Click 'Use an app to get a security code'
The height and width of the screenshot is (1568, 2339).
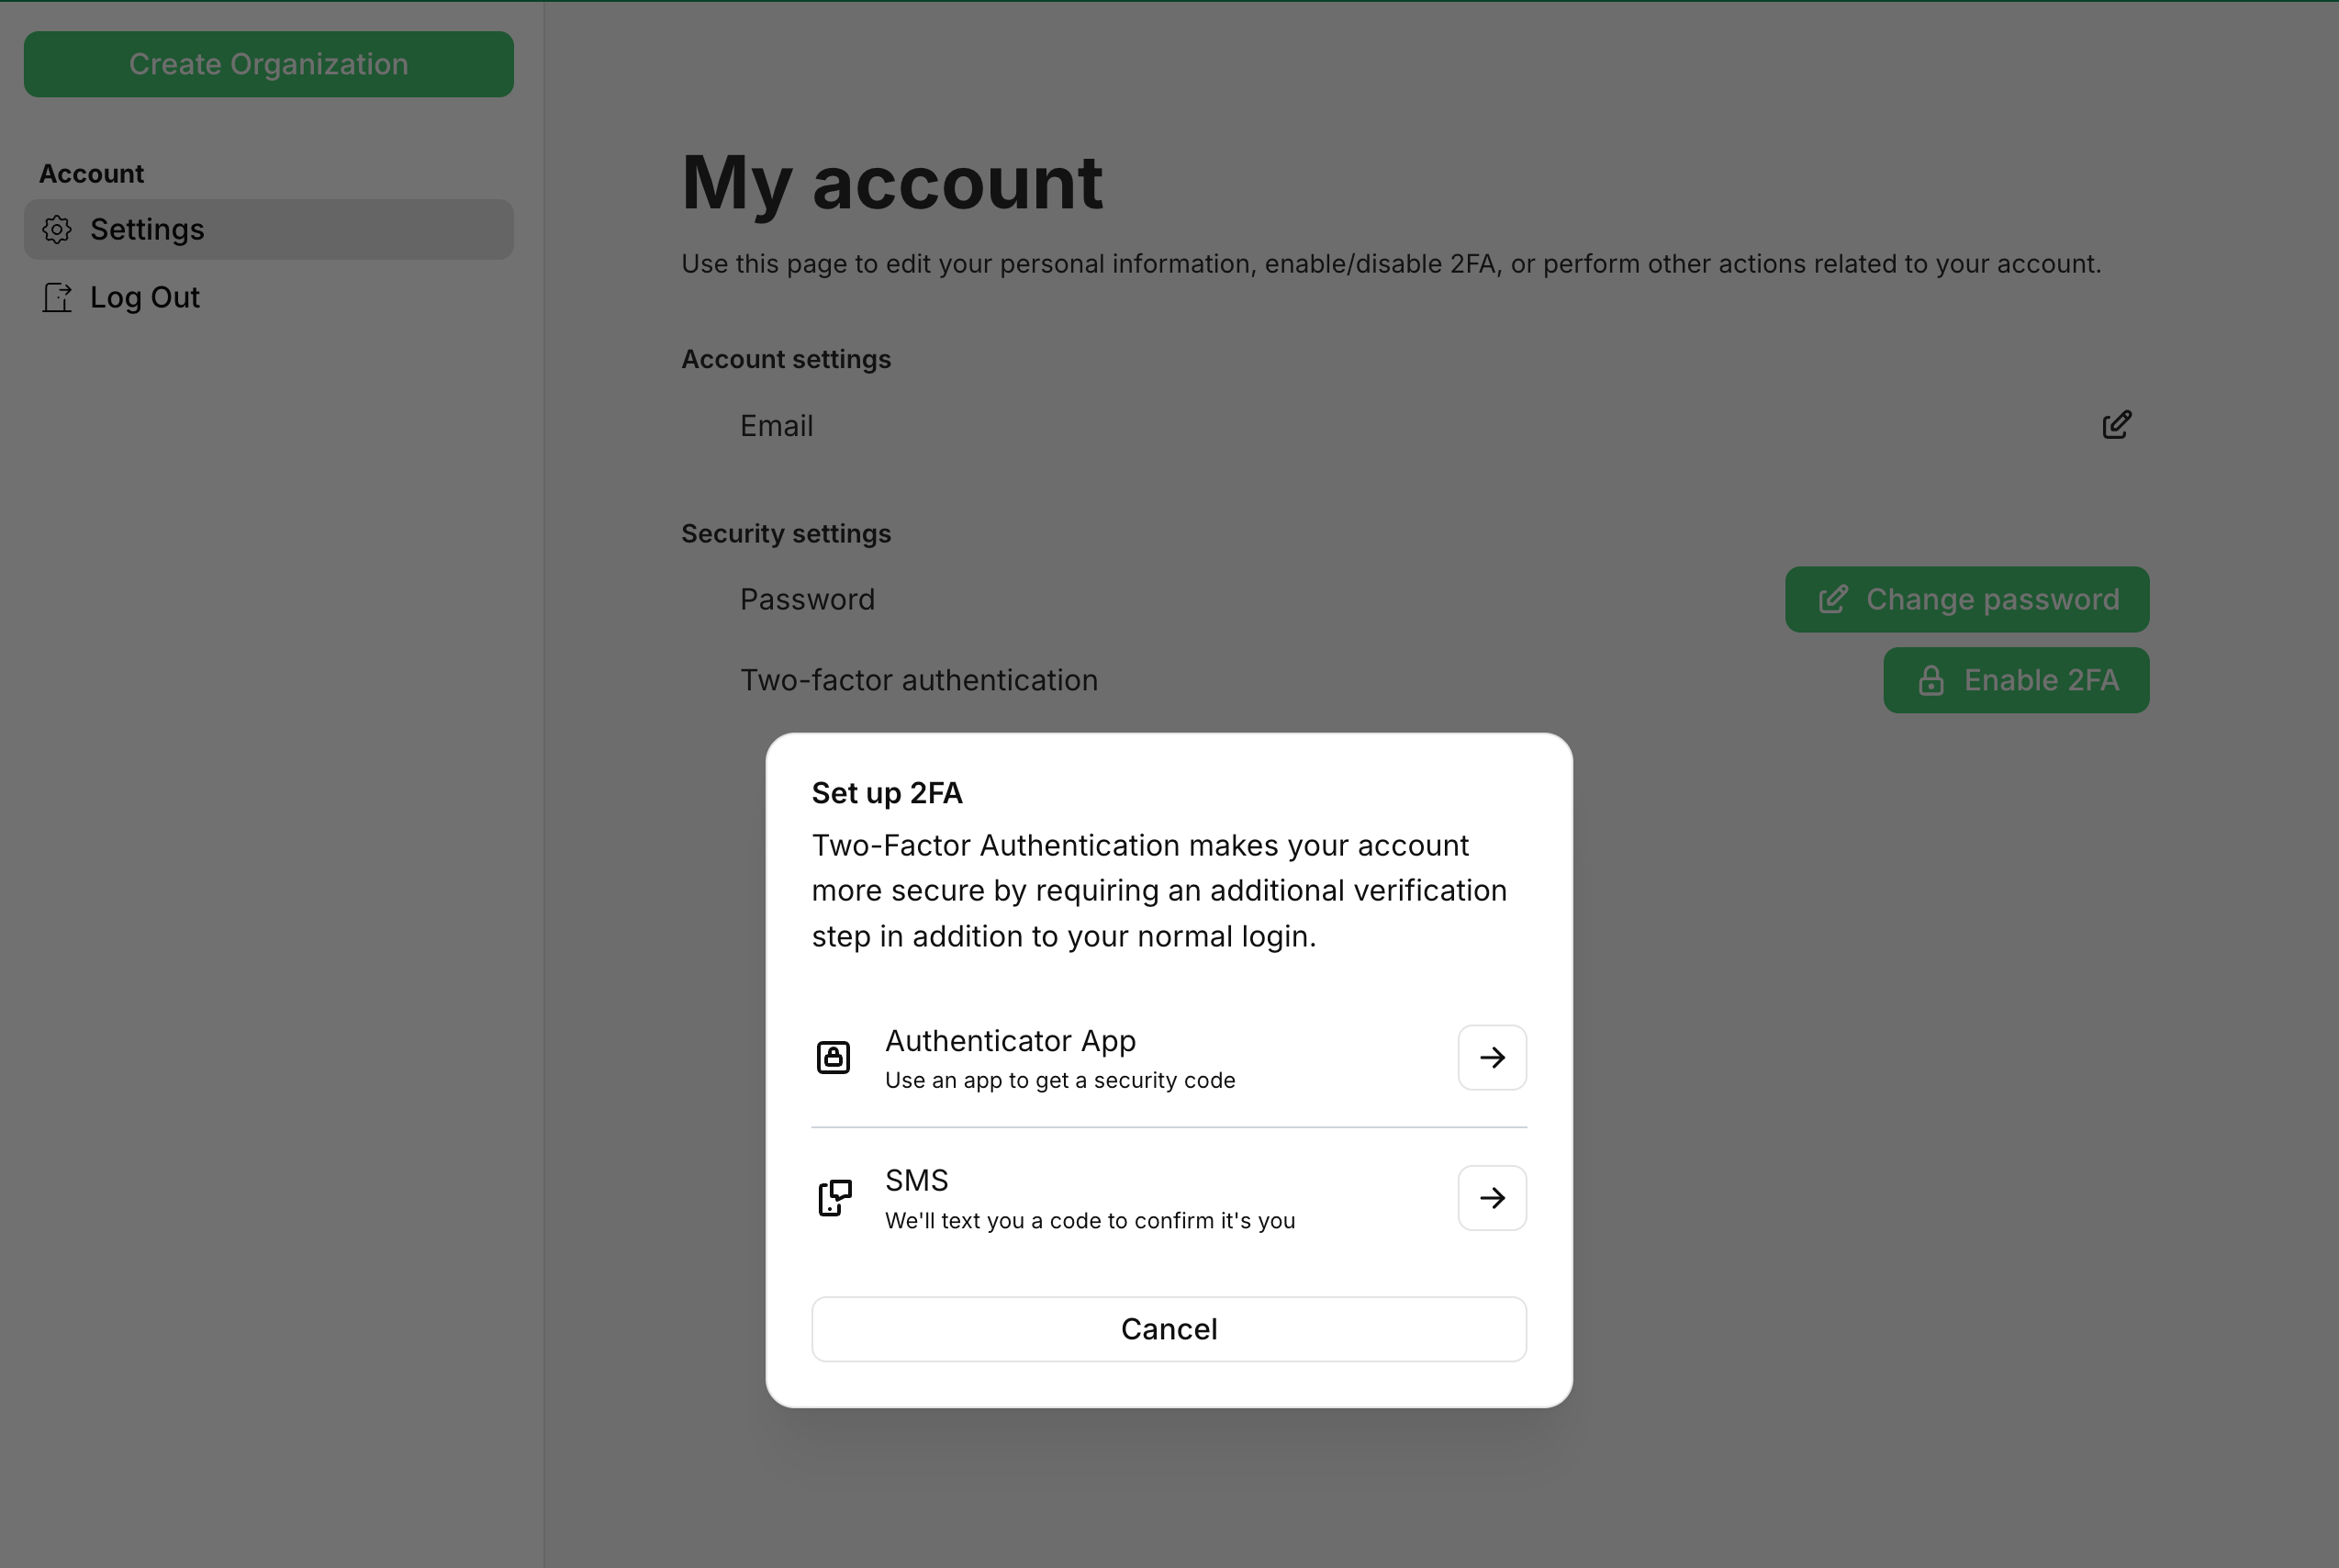point(1060,1080)
